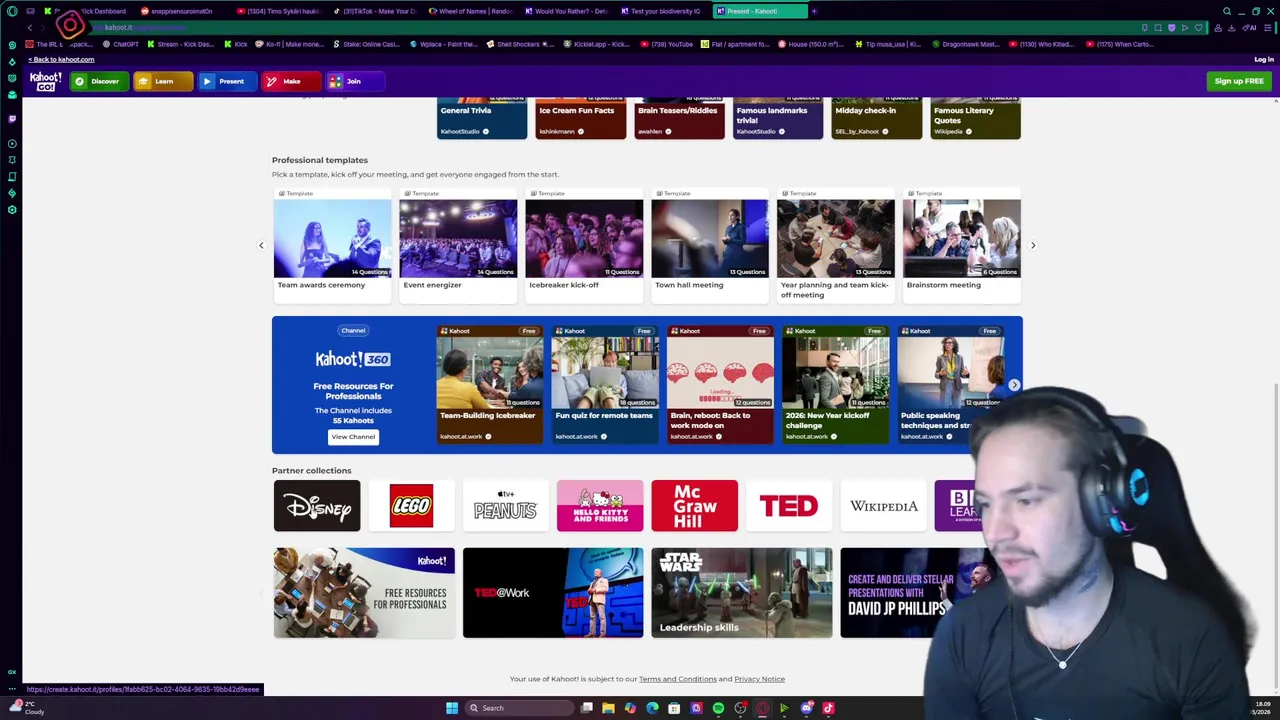Open Famous landmarks trivia card

pyautogui.click(x=778, y=118)
